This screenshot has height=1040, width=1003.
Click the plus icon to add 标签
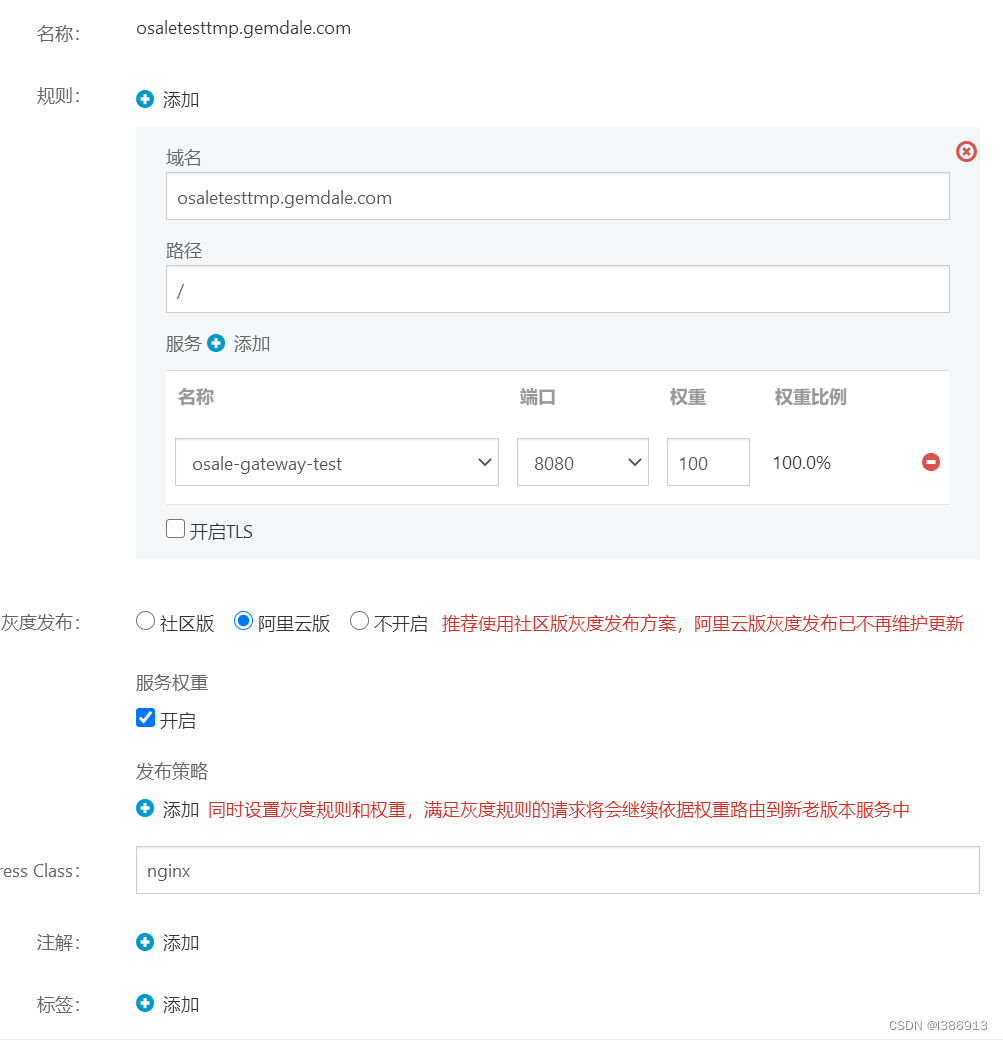[x=145, y=1004]
